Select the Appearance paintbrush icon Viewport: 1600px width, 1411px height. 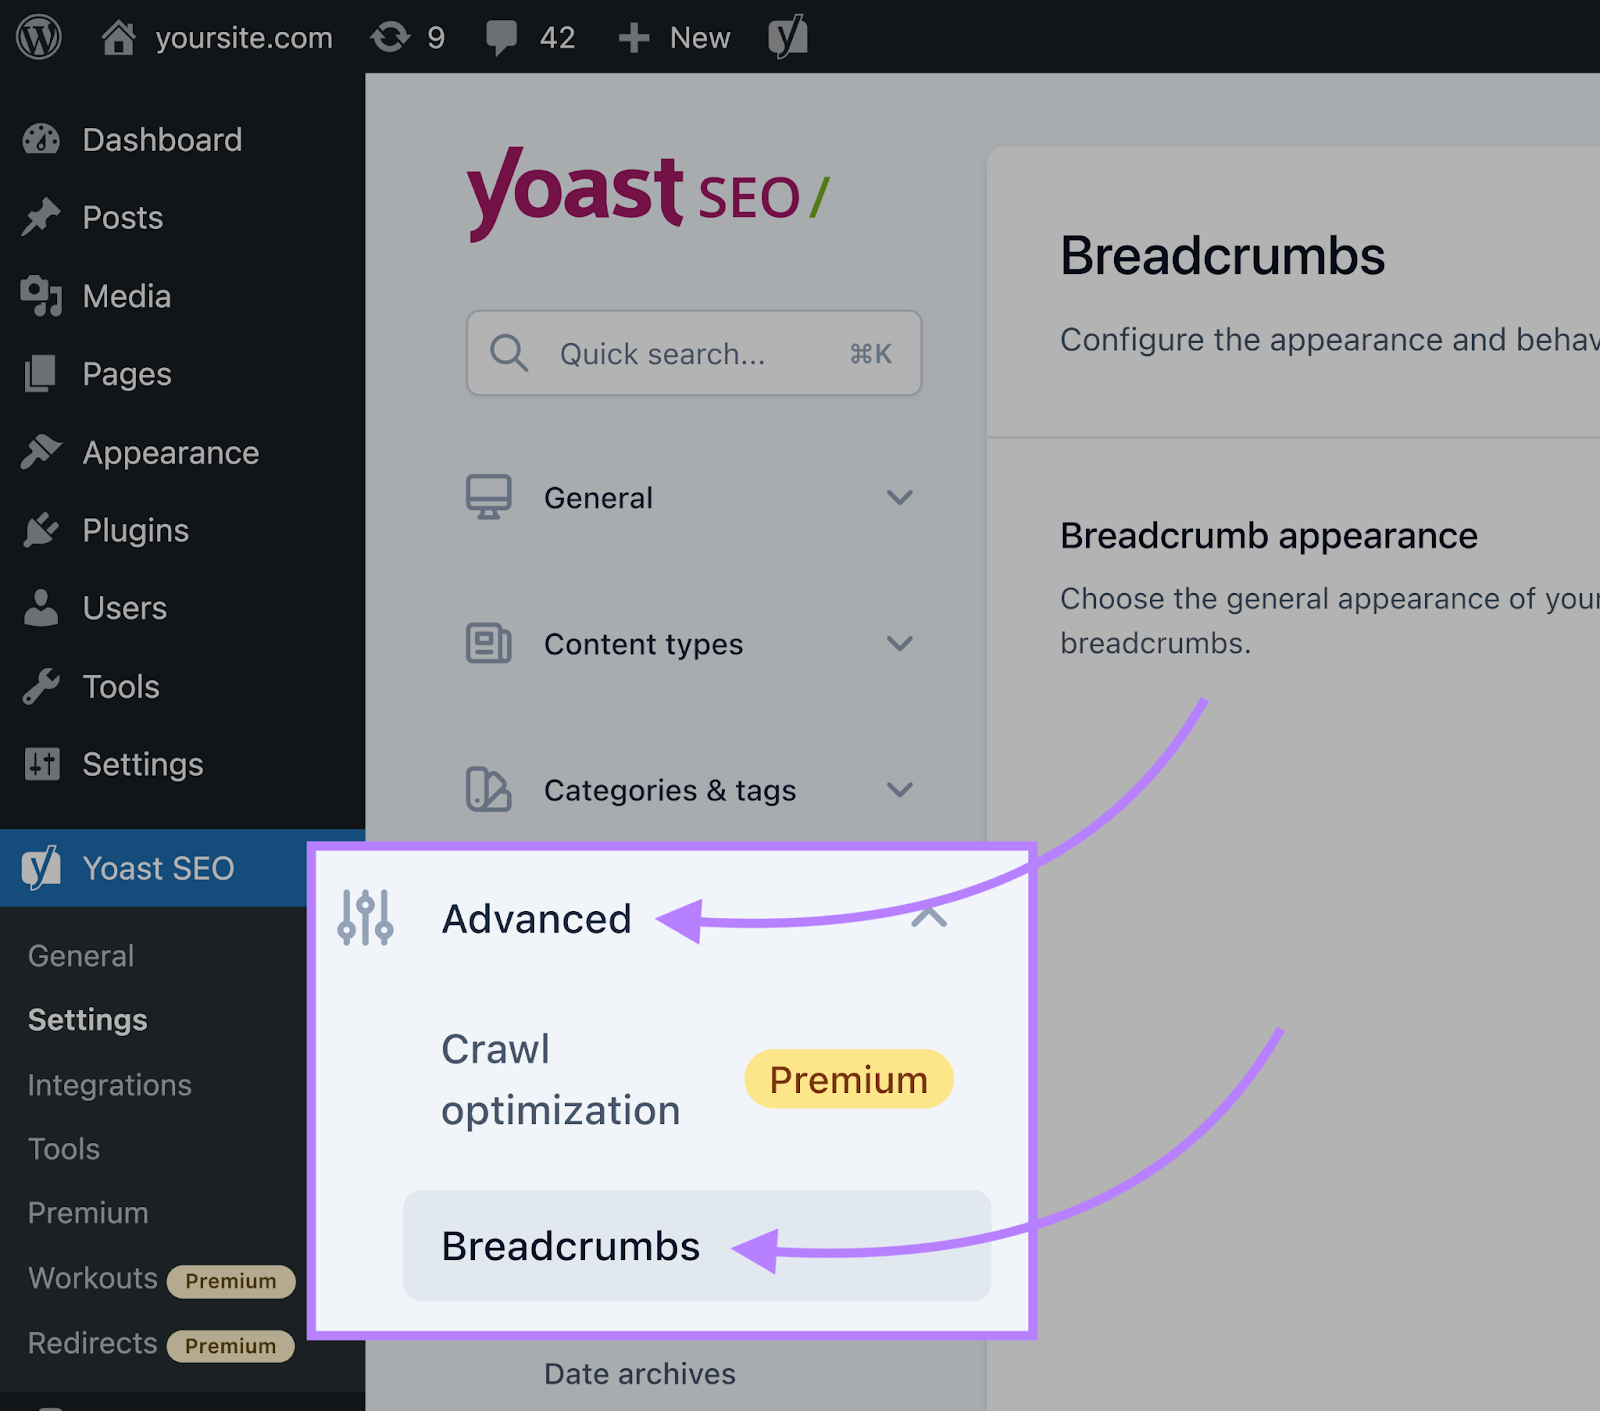(40, 452)
